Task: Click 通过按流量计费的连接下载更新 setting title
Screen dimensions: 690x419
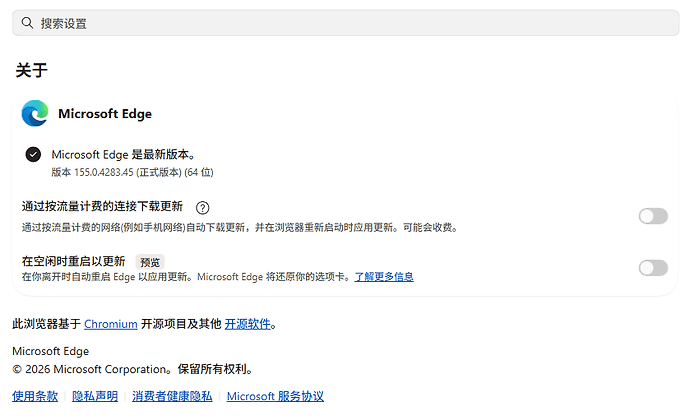Action: point(102,206)
